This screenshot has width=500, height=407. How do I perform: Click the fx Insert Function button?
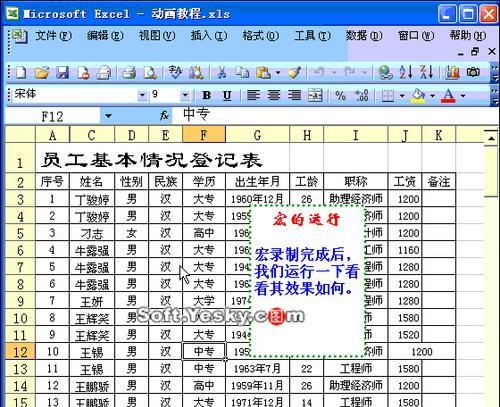click(x=164, y=116)
